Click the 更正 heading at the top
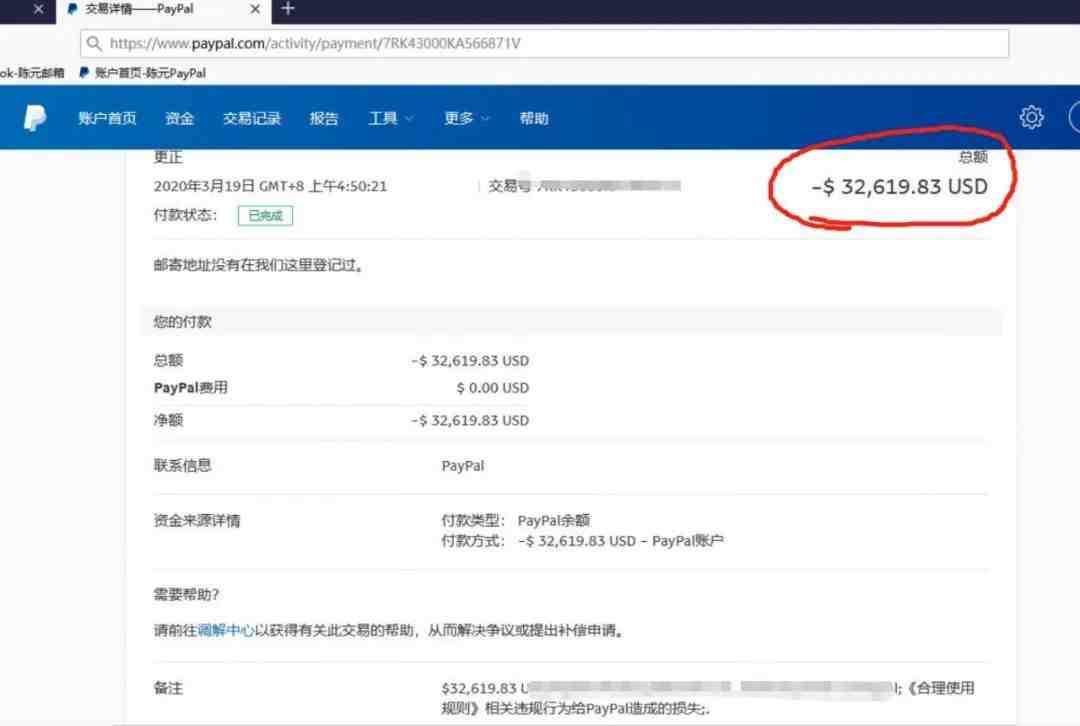The width and height of the screenshot is (1080, 726). pyautogui.click(x=168, y=157)
